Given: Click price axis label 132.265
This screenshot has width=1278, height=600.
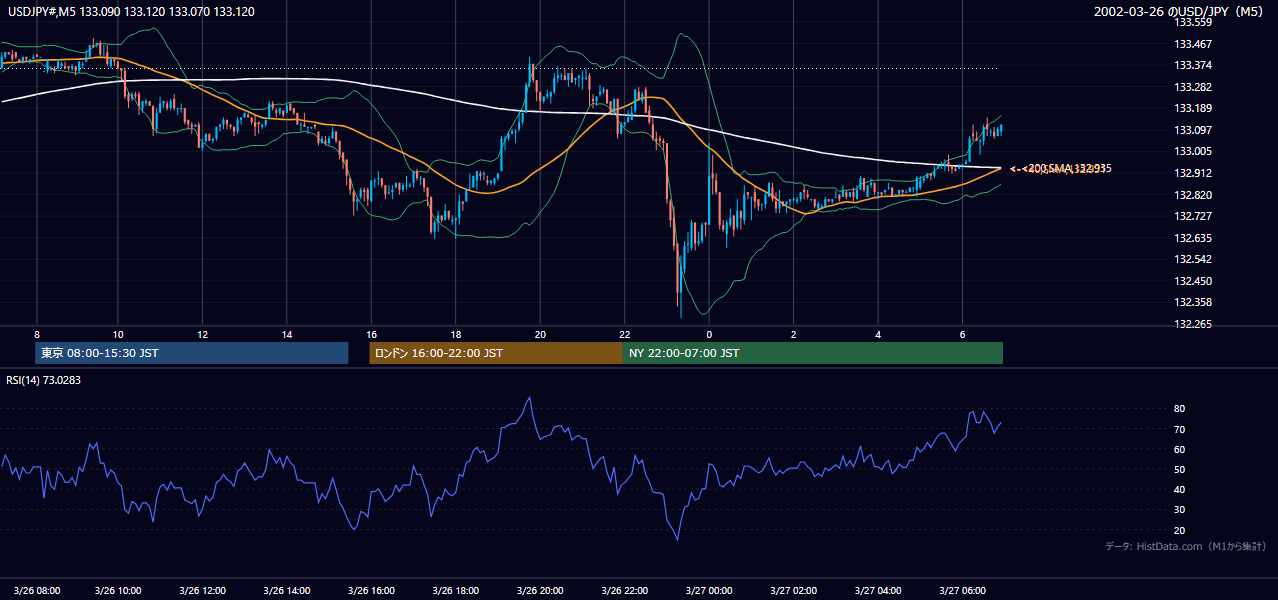Looking at the screenshot, I should 1192,324.
